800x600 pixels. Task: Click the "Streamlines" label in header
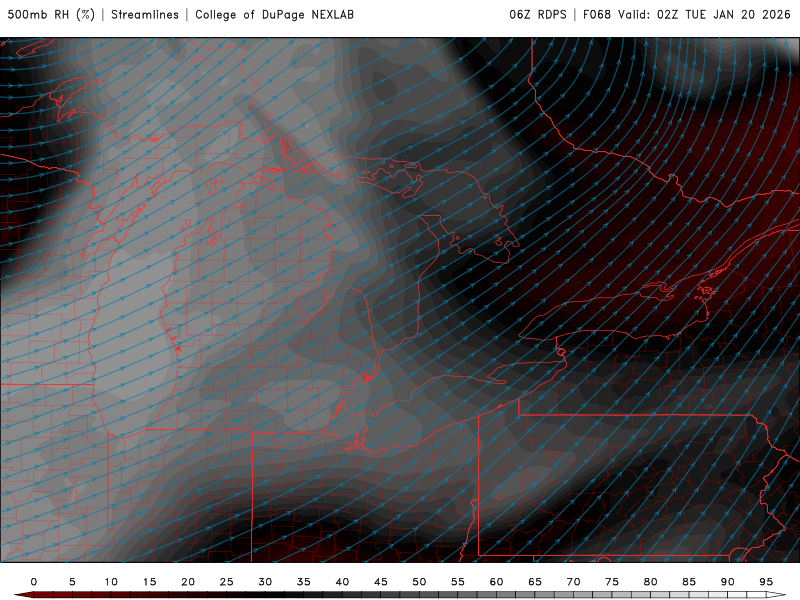[145, 14]
